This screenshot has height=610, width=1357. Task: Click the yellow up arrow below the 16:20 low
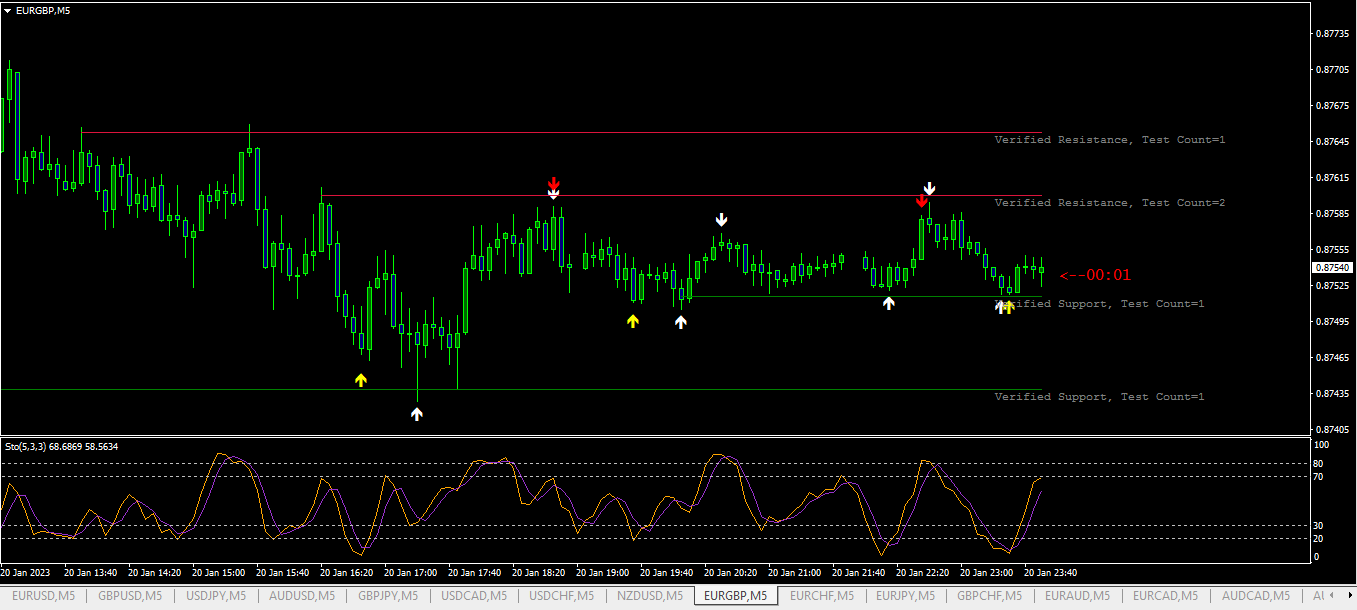(x=361, y=380)
